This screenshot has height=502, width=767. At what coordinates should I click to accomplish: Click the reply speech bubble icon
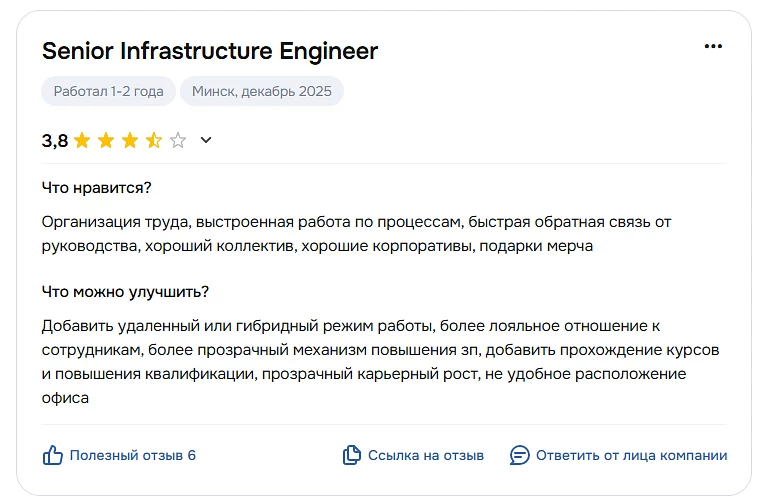(519, 455)
